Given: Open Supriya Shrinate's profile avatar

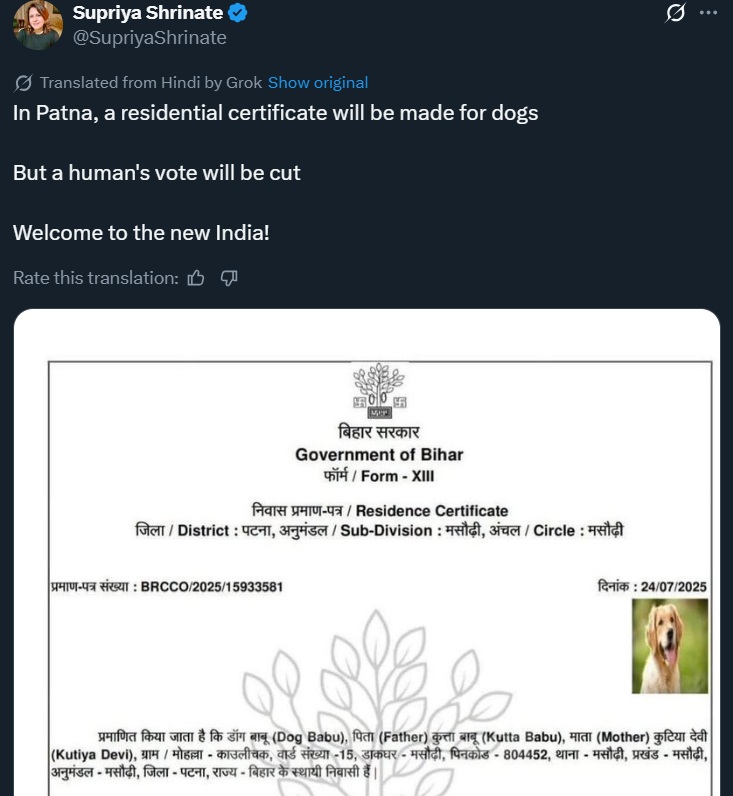Looking at the screenshot, I should (x=37, y=25).
